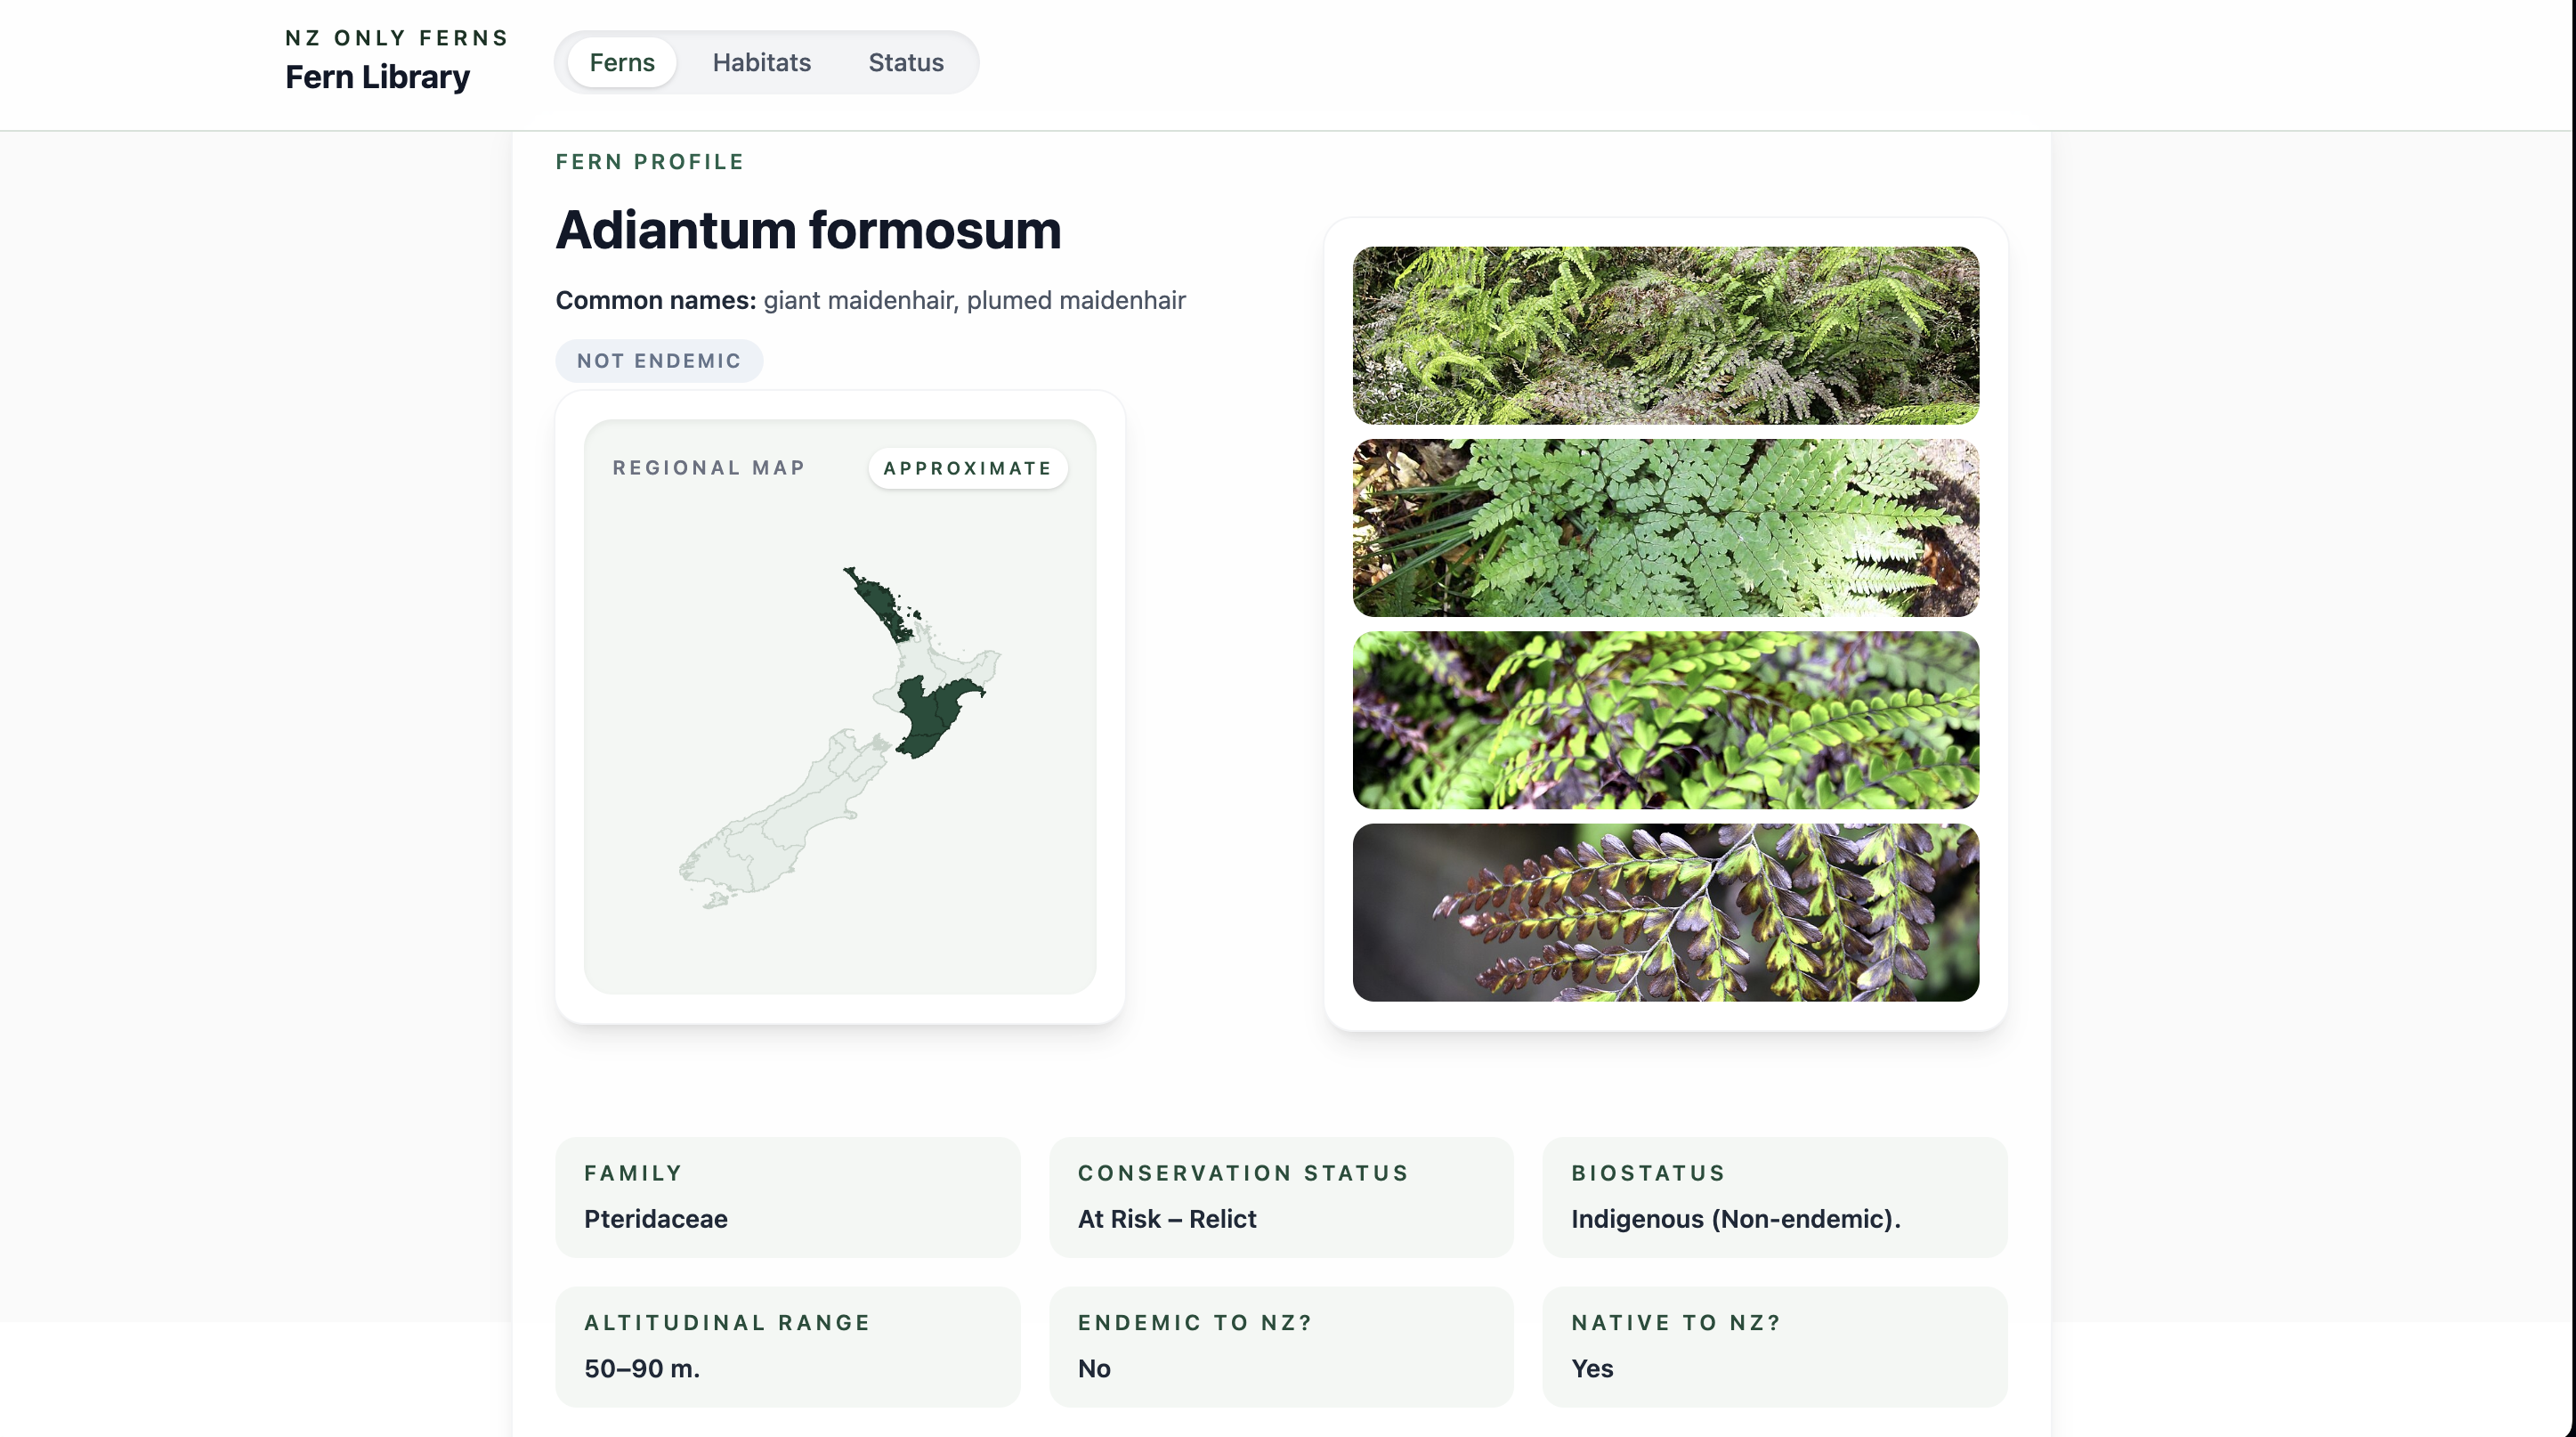This screenshot has width=2576, height=1437.
Task: Click the Indigenous (Non-endemic) biostatus value
Action: pos(1735,1219)
